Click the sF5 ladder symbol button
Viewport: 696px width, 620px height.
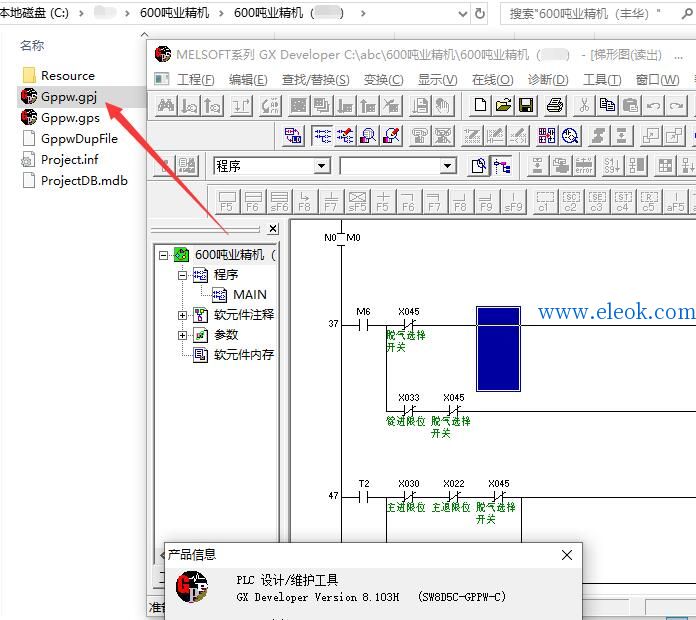click(x=357, y=201)
